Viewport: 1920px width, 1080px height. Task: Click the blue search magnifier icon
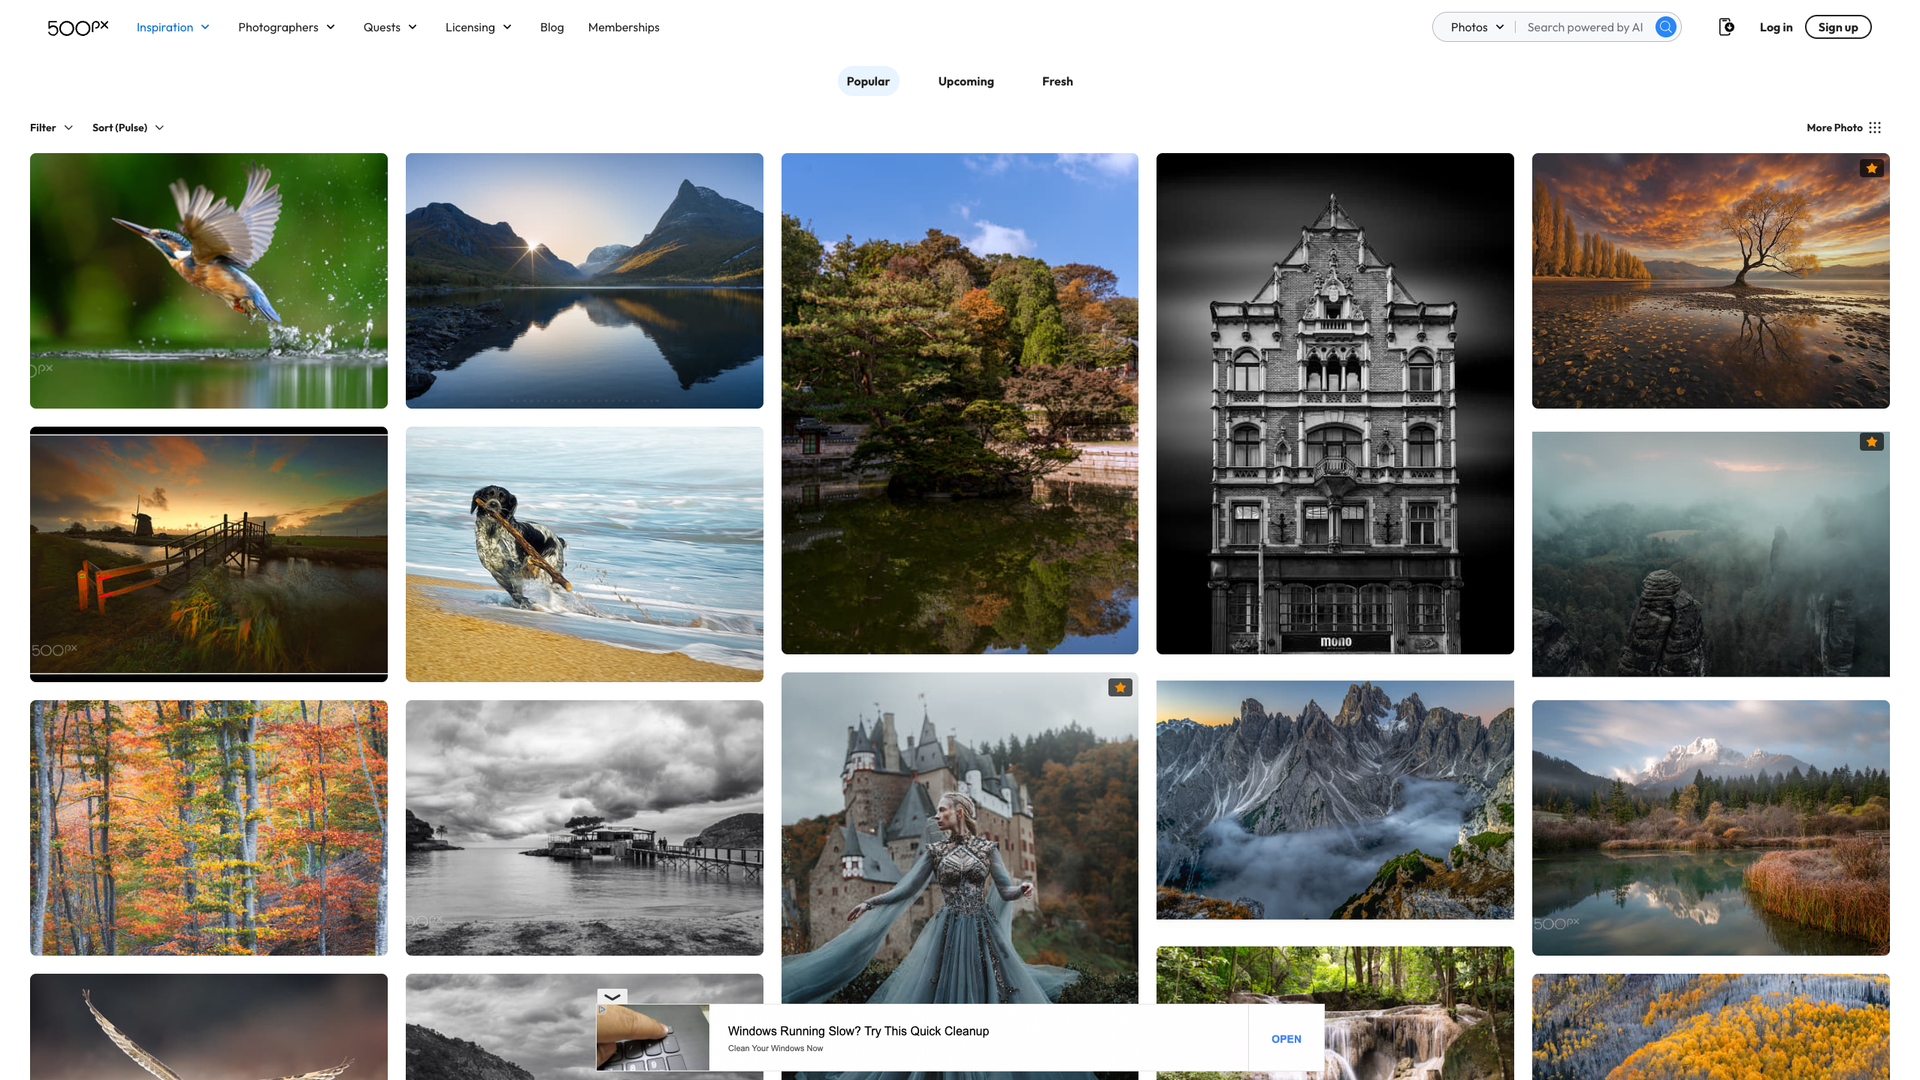click(x=1665, y=27)
